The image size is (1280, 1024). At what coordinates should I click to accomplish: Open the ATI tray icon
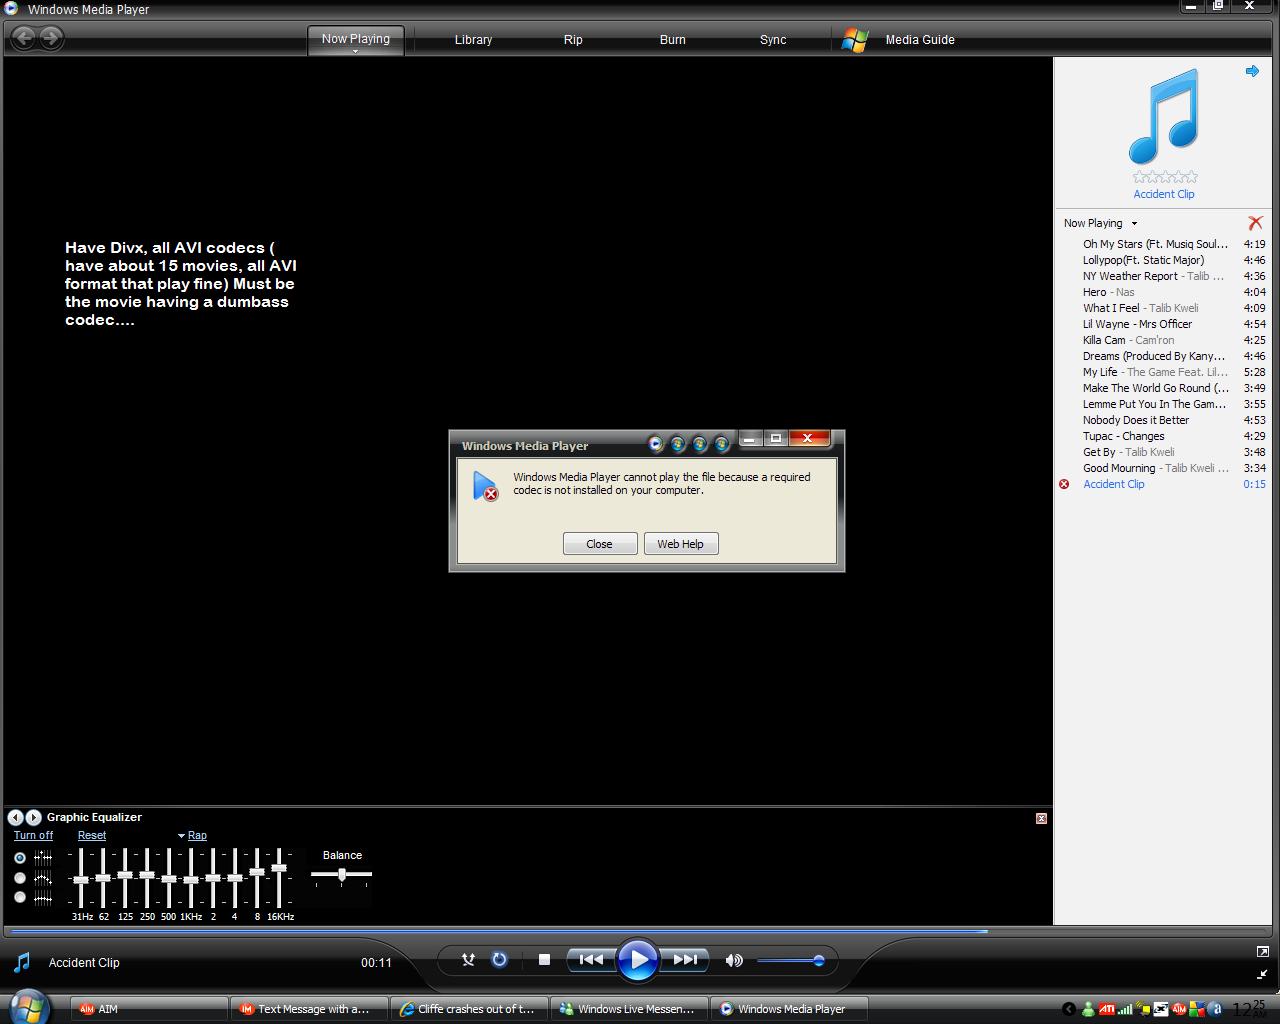(1107, 1009)
